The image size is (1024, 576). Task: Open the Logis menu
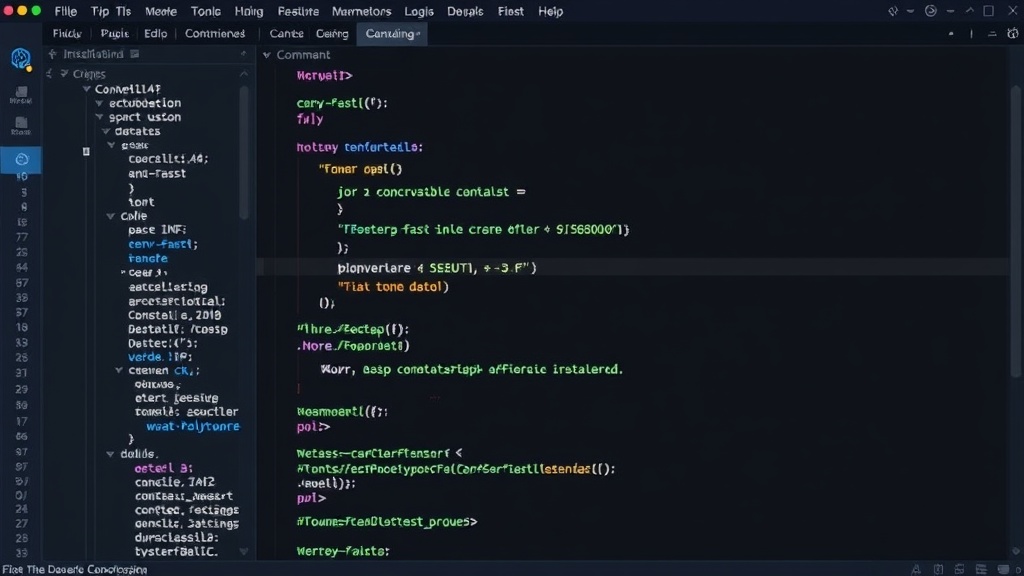[419, 12]
